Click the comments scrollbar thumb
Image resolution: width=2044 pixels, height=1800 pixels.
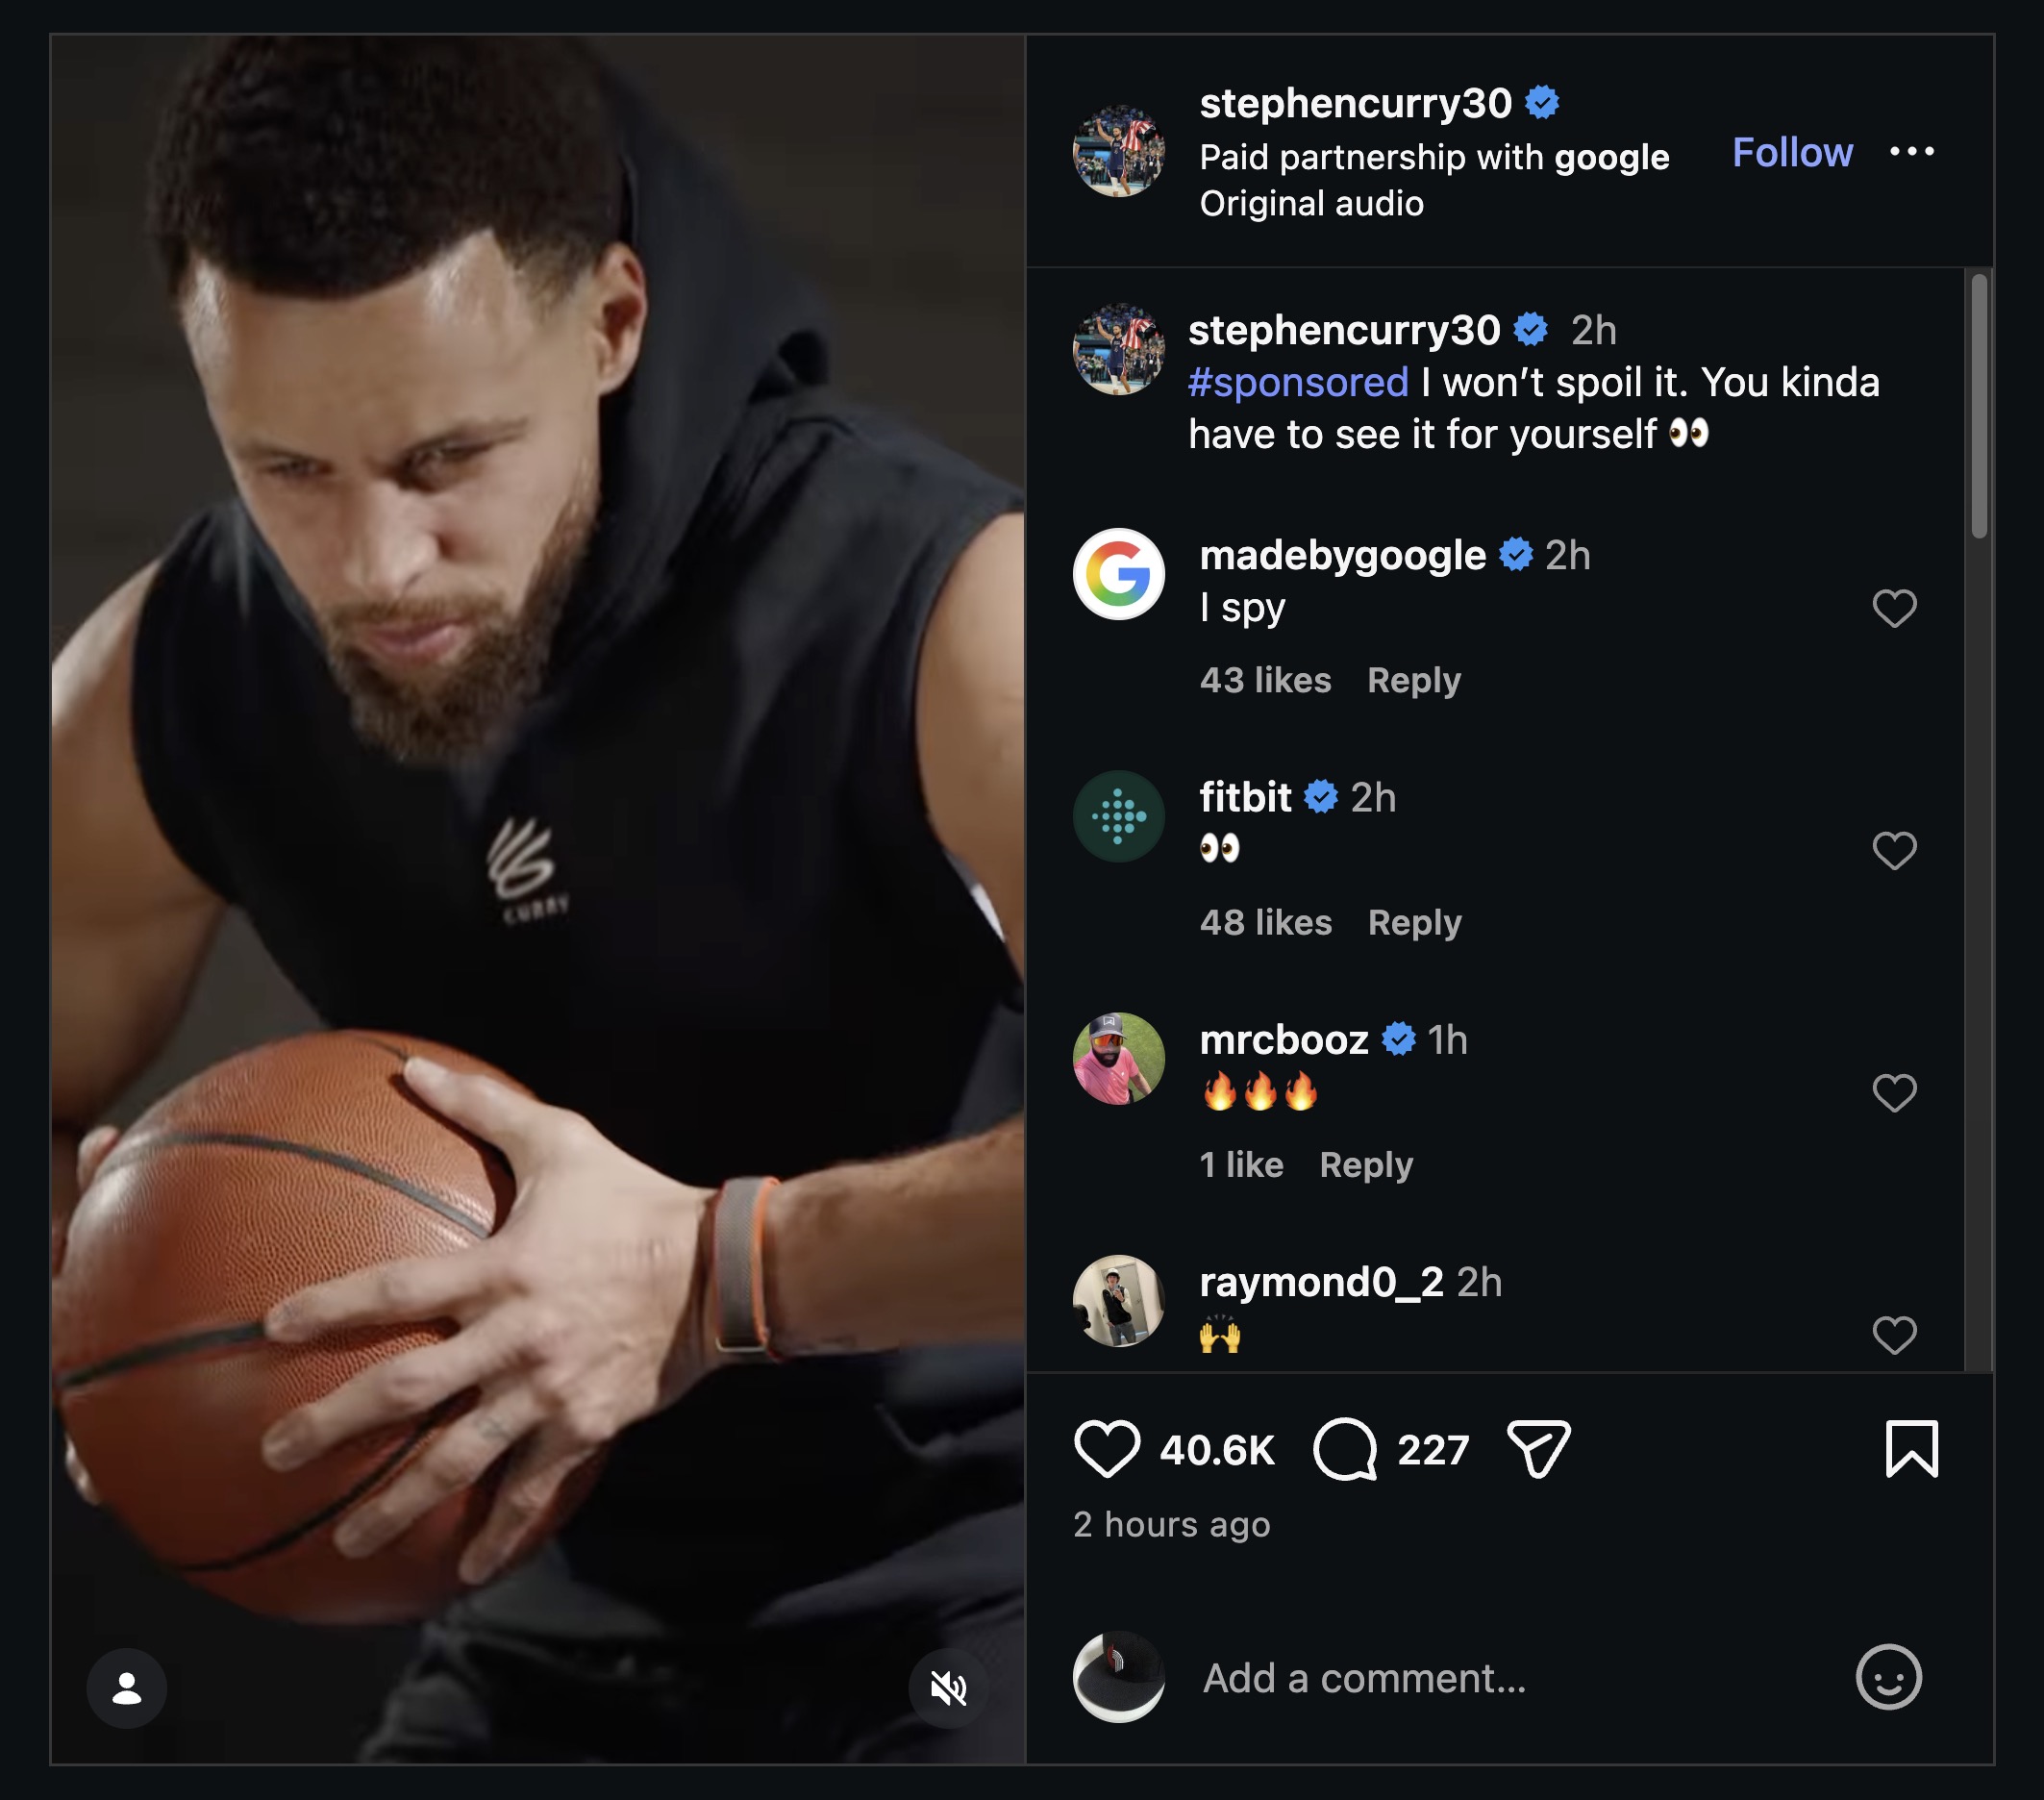[x=1979, y=405]
